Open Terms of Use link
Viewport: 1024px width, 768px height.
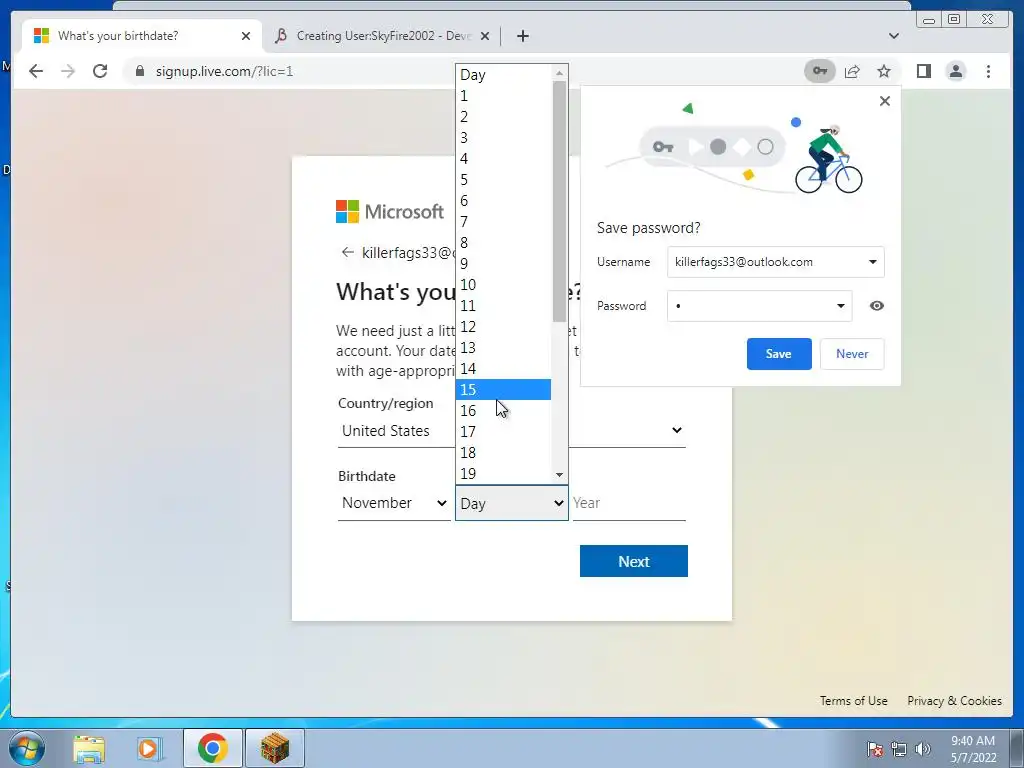click(854, 701)
